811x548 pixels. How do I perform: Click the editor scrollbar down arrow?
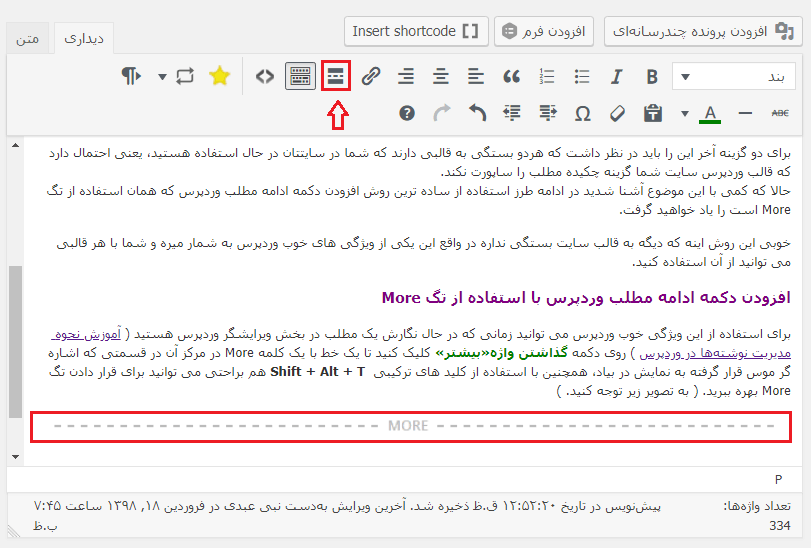[x=16, y=457]
